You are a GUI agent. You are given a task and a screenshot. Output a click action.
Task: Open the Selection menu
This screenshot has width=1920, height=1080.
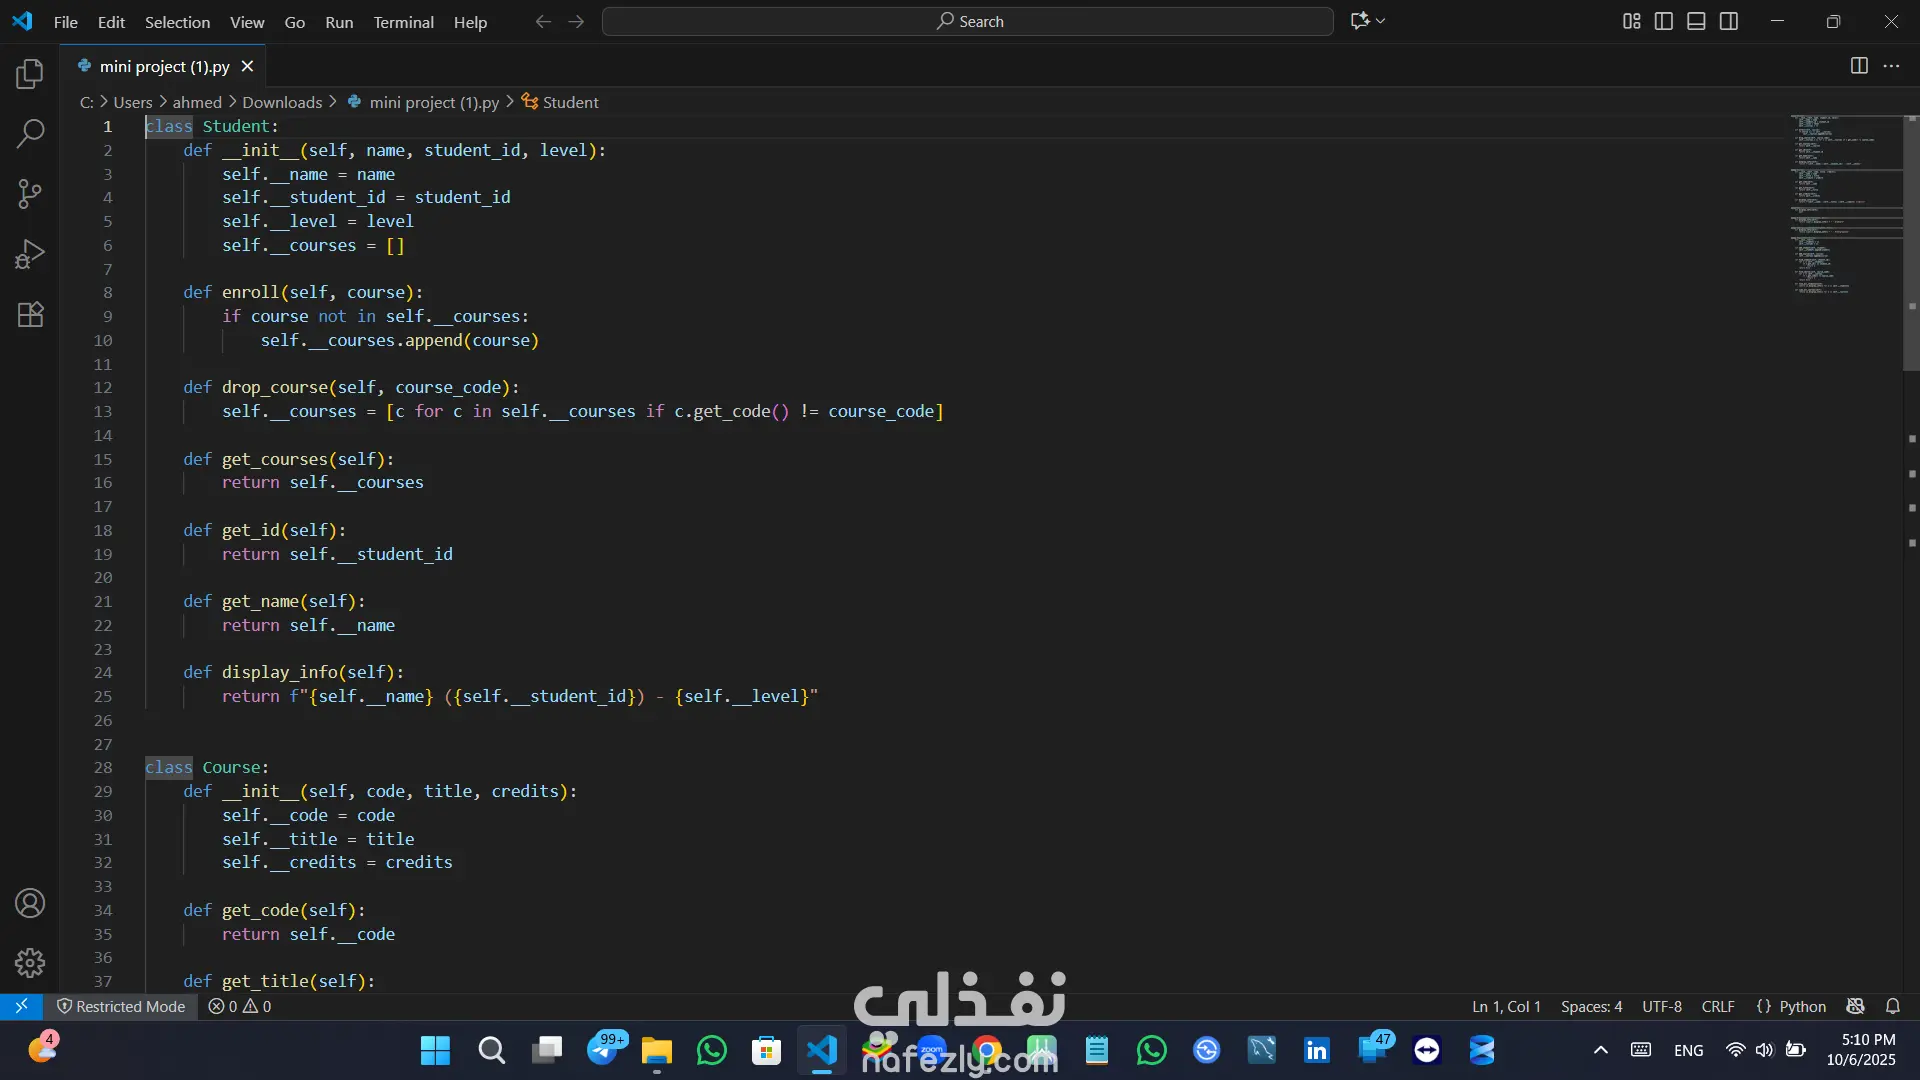pos(177,22)
